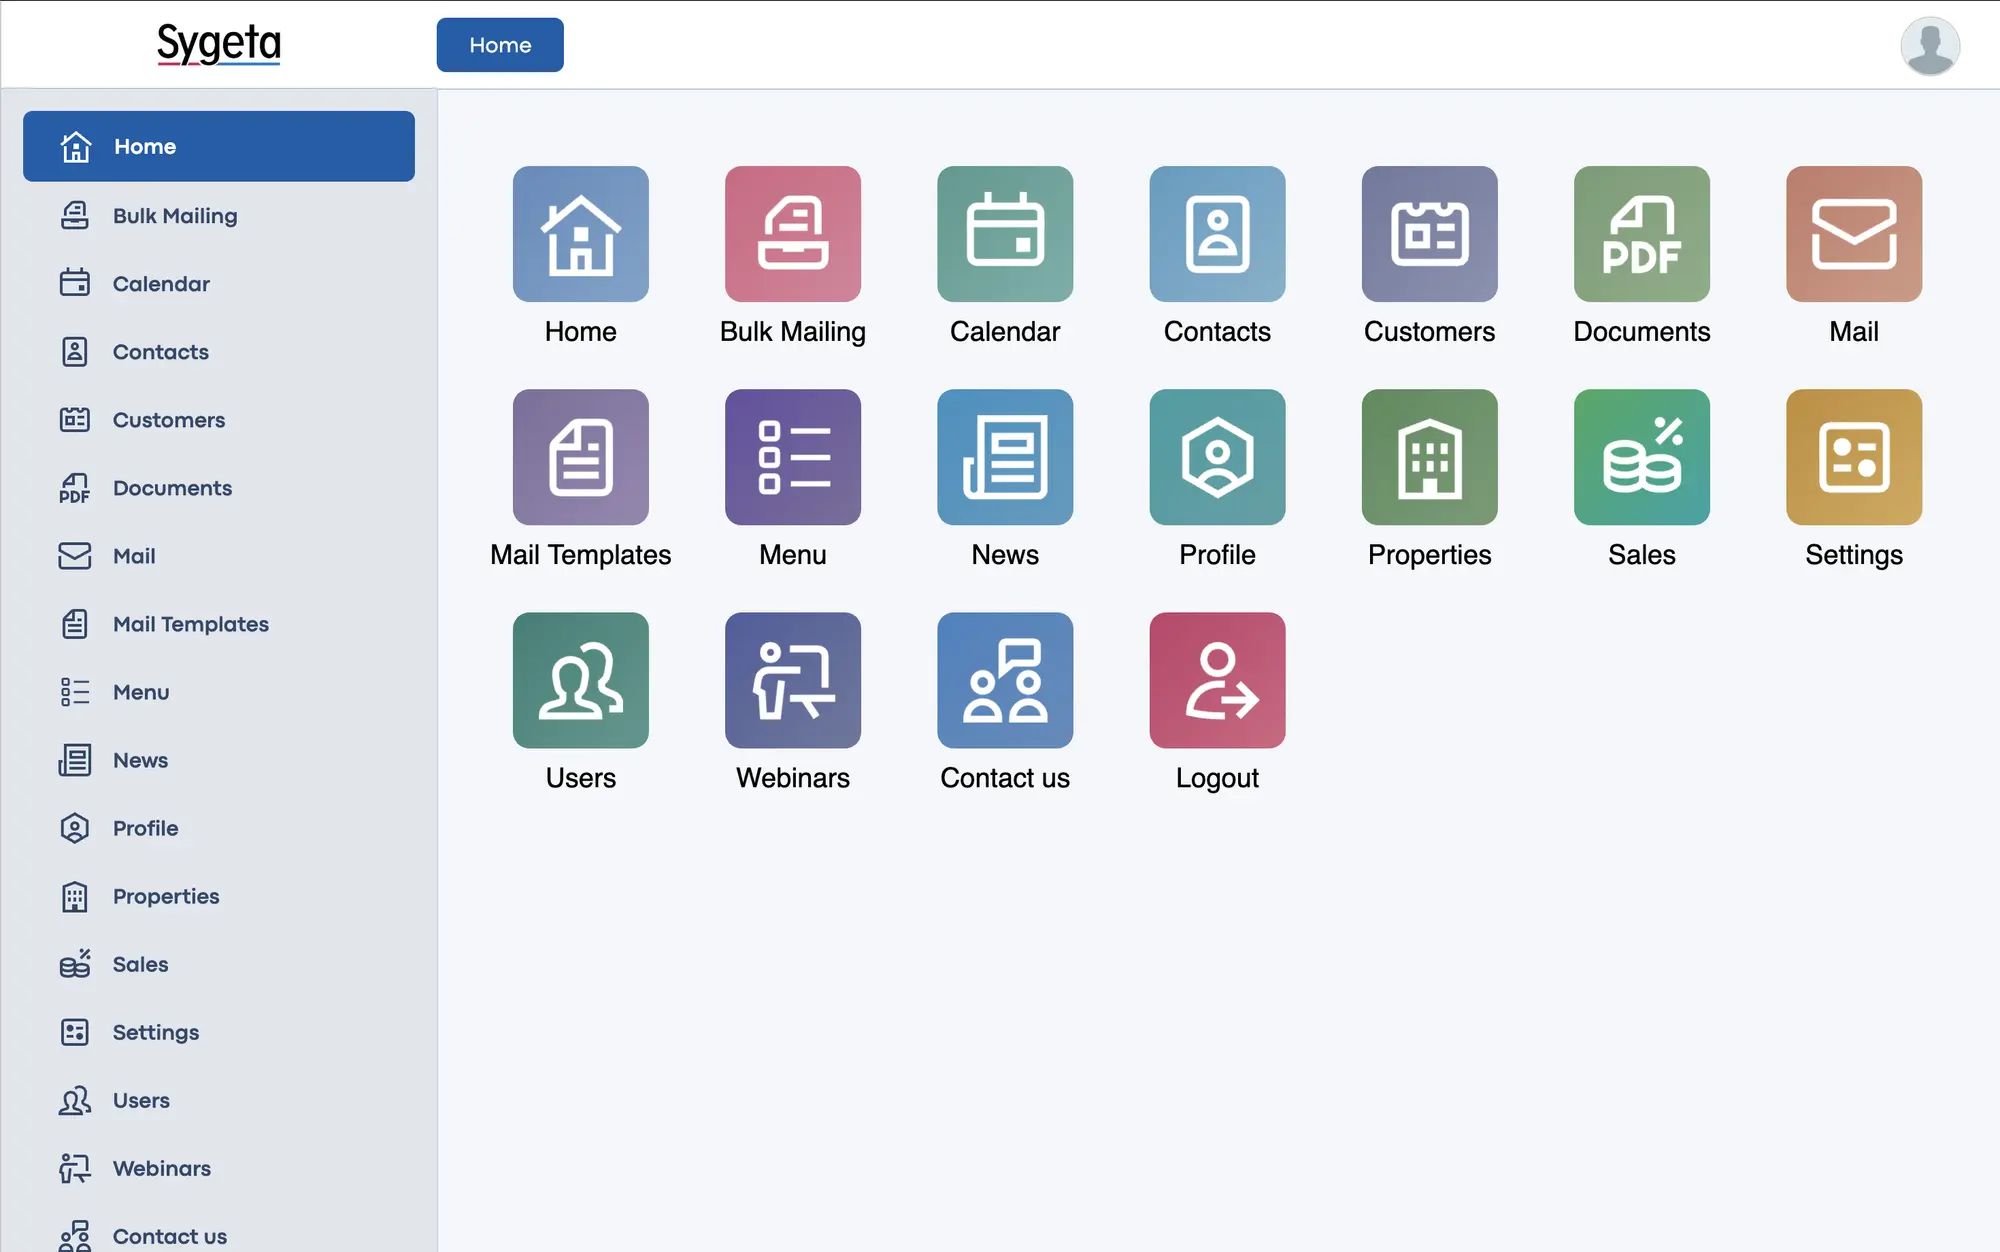Select Sales in the sidebar
The image size is (2000, 1252).
[219, 963]
